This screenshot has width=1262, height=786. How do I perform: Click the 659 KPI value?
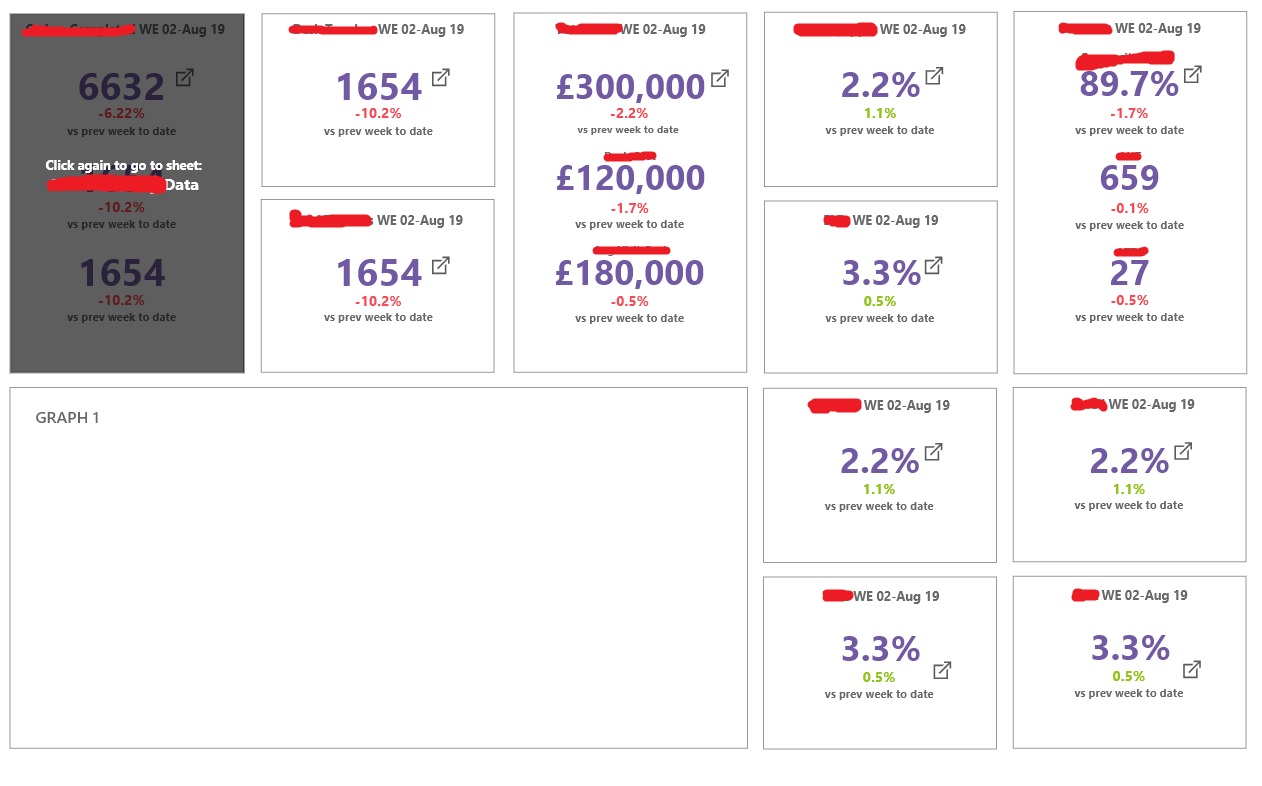click(x=1129, y=178)
